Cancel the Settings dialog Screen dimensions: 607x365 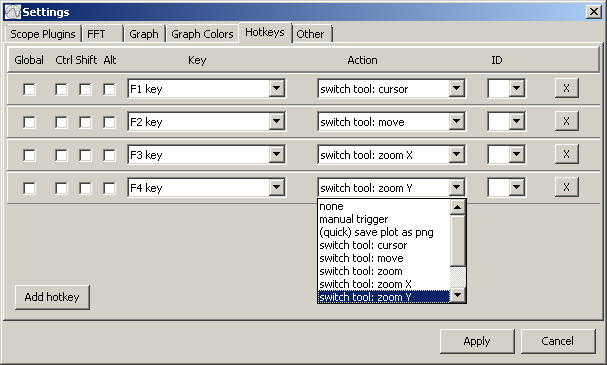(557, 341)
